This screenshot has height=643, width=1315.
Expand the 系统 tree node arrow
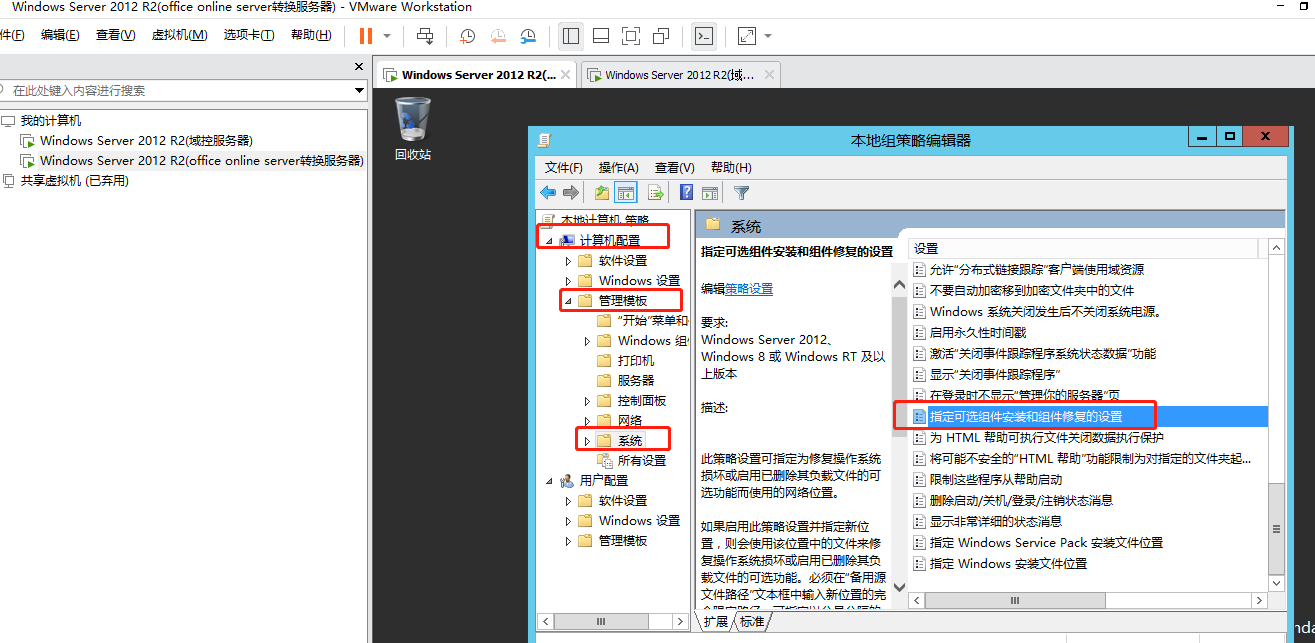click(x=587, y=441)
